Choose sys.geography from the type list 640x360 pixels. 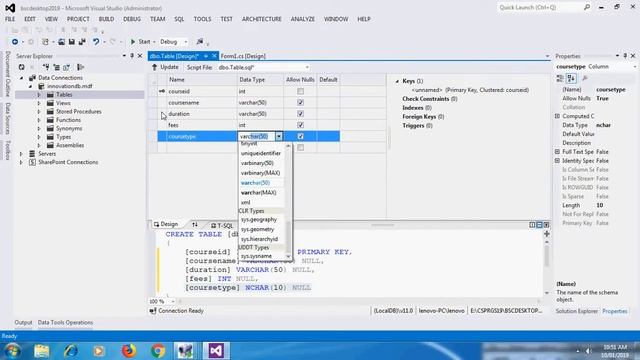[x=259, y=220]
